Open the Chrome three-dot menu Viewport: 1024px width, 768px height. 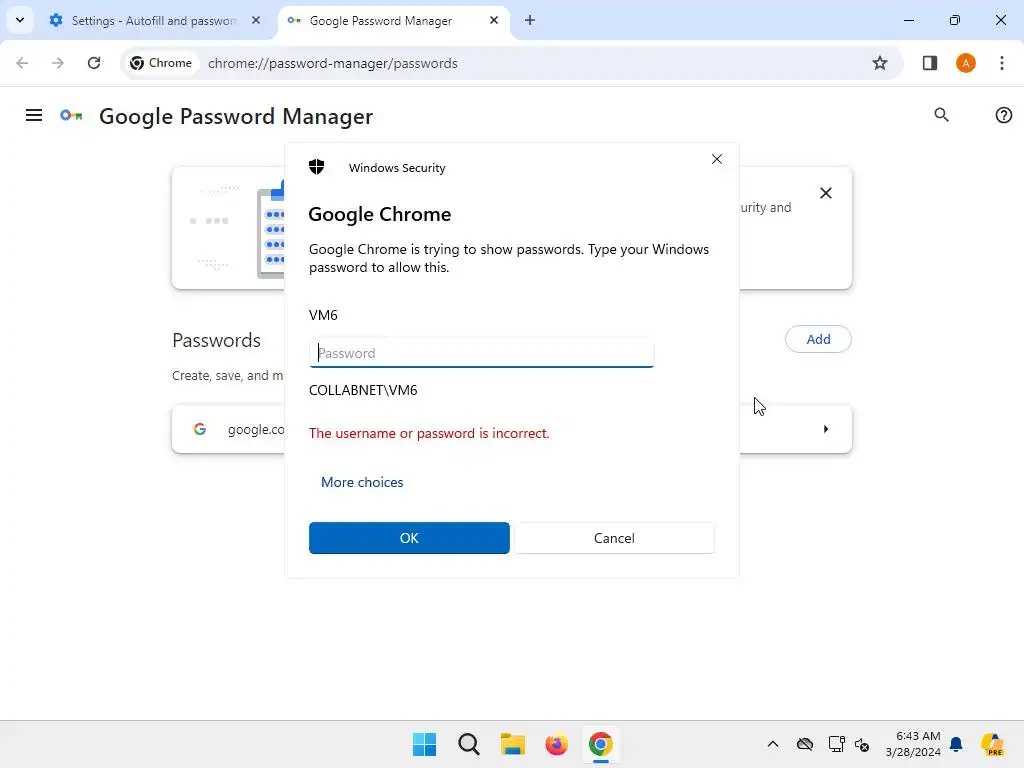tap(1001, 63)
